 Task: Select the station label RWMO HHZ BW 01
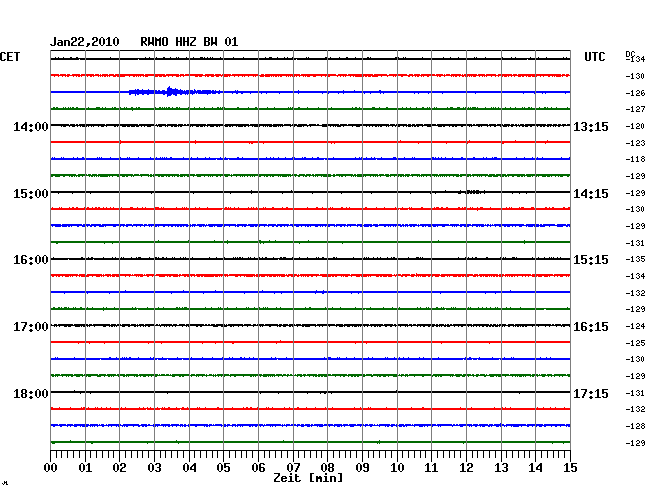(x=189, y=42)
